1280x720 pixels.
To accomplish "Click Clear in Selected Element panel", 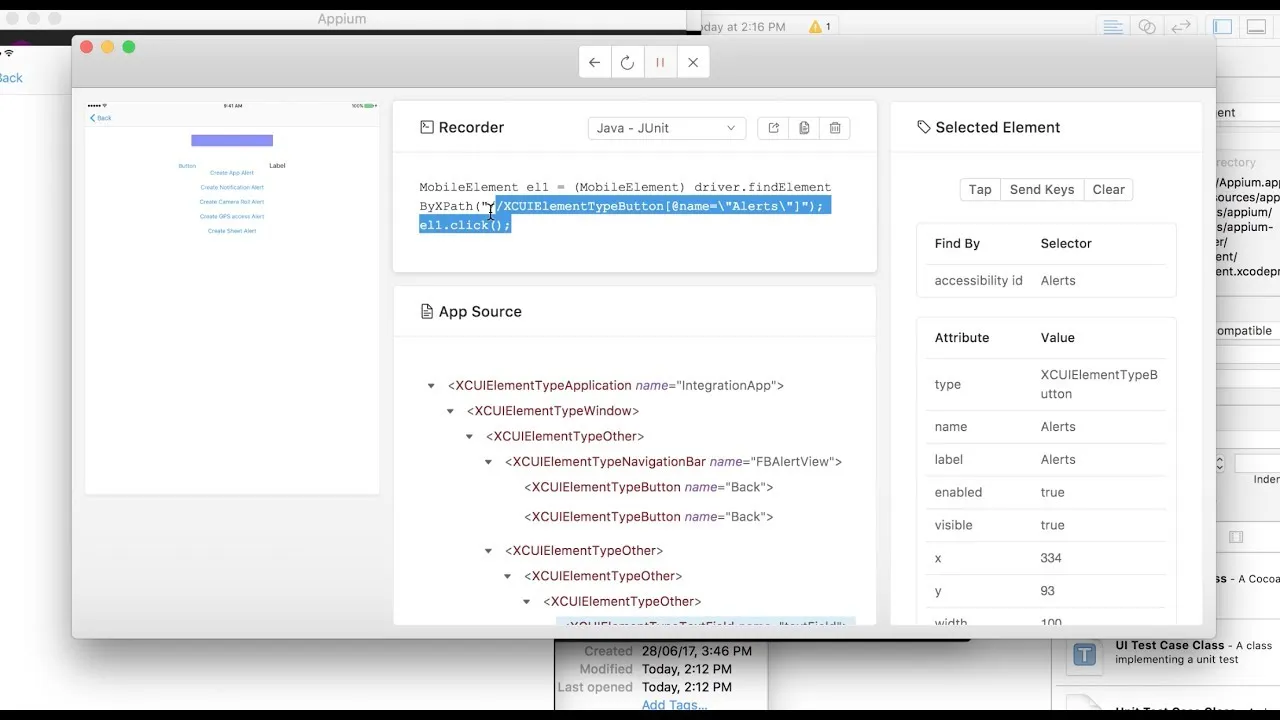I will pos(1109,189).
